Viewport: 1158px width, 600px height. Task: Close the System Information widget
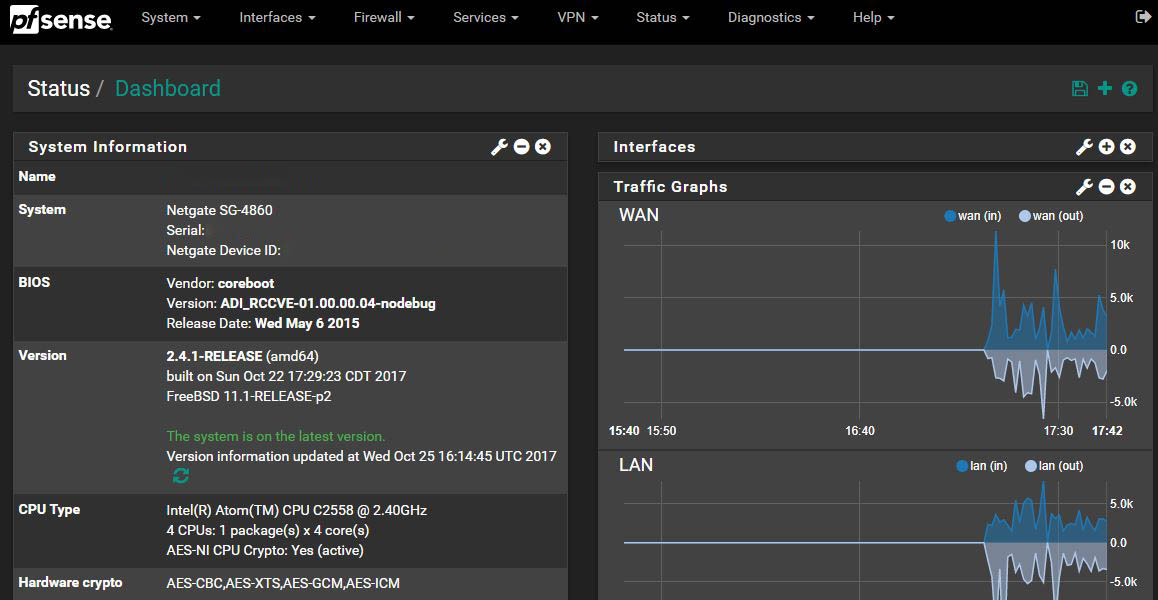543,147
